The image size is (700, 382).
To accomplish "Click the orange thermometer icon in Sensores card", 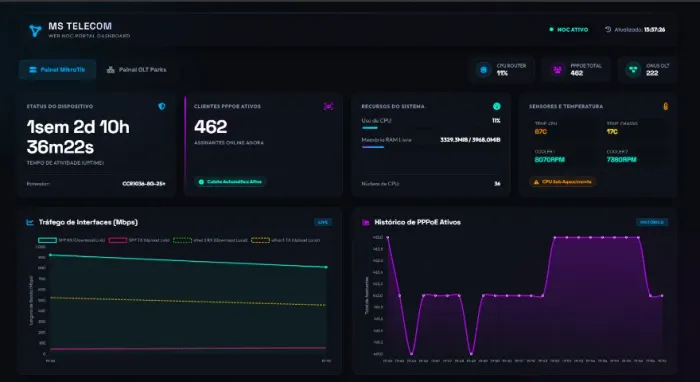I will pos(665,106).
